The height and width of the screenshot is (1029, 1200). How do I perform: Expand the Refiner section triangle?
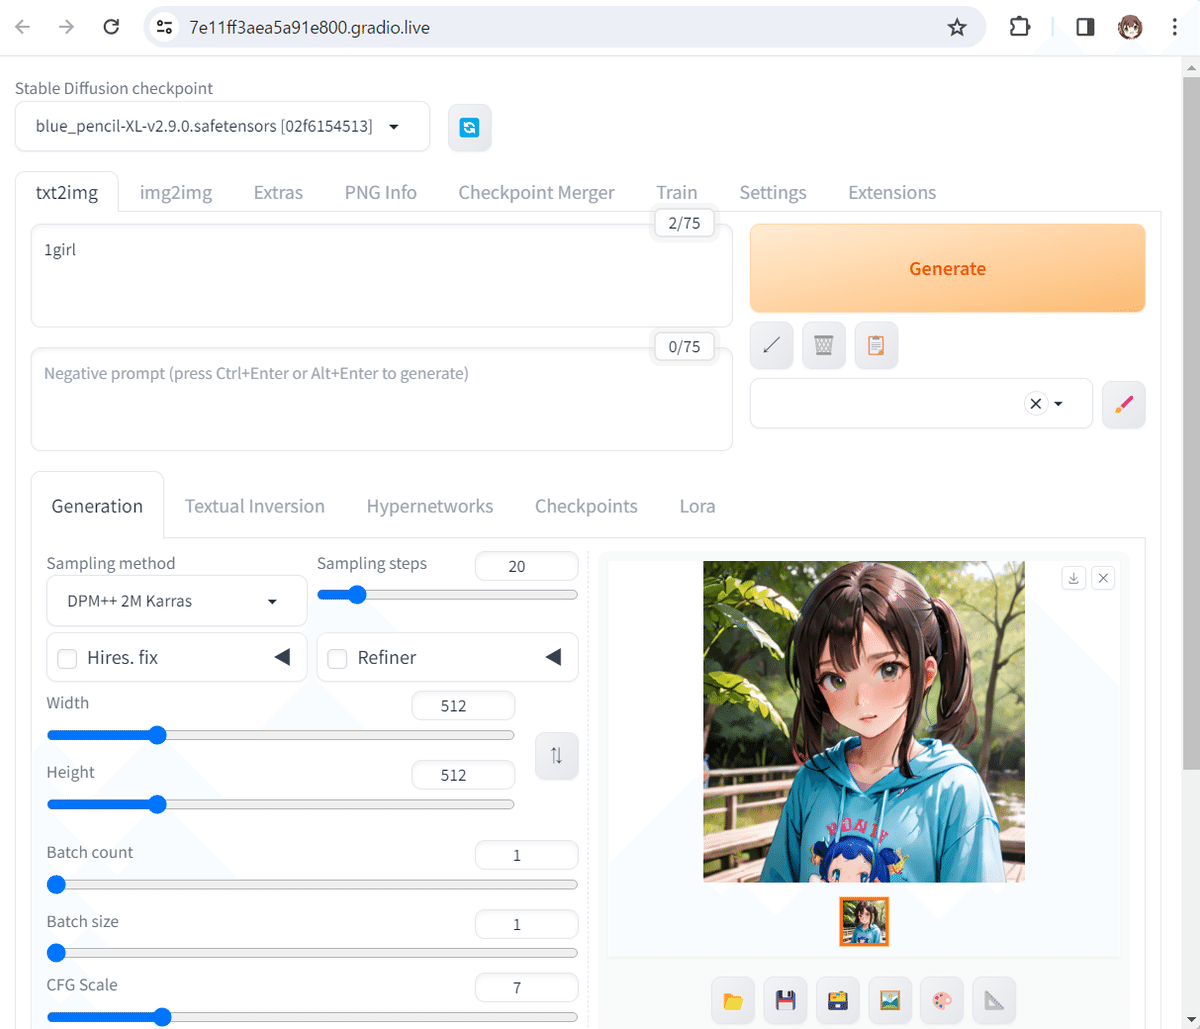pyautogui.click(x=553, y=657)
